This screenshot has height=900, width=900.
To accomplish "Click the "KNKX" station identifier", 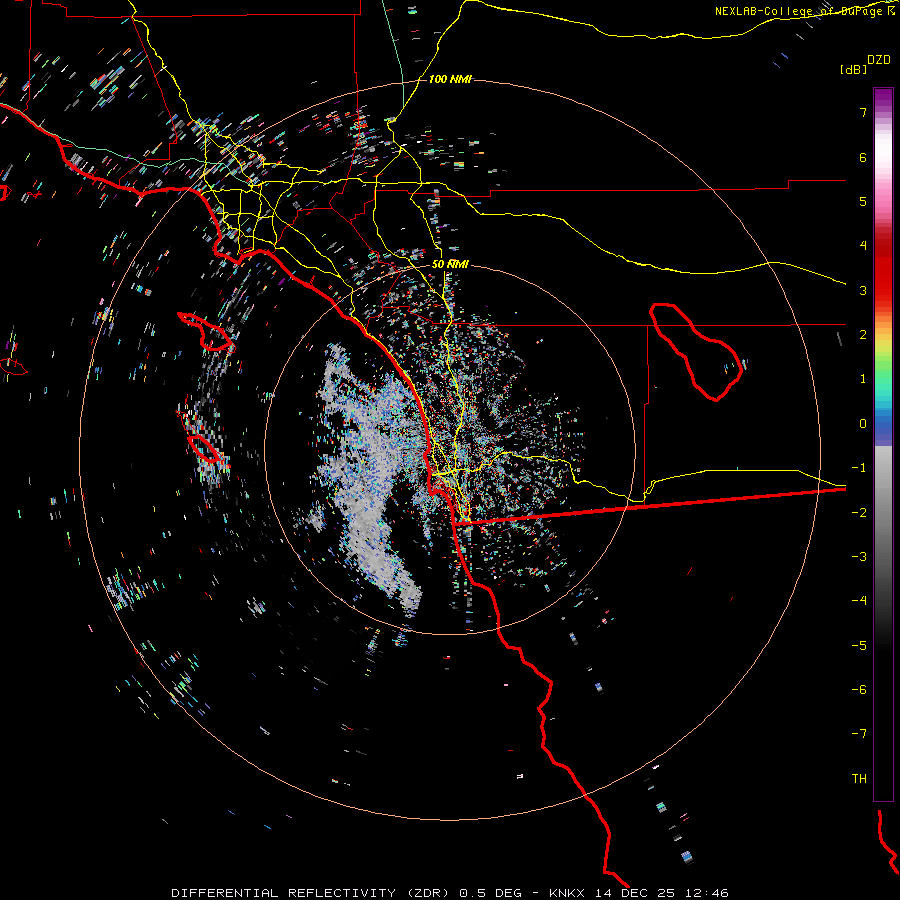I will click(567, 893).
